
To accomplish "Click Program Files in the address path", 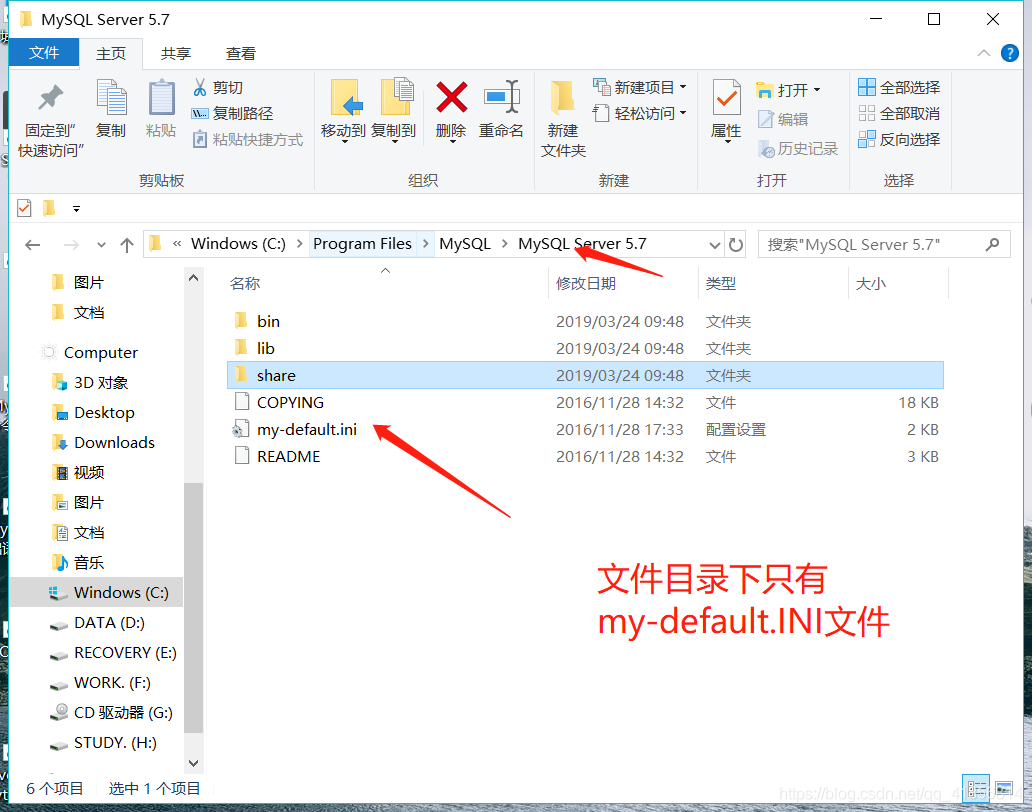I will [x=362, y=244].
